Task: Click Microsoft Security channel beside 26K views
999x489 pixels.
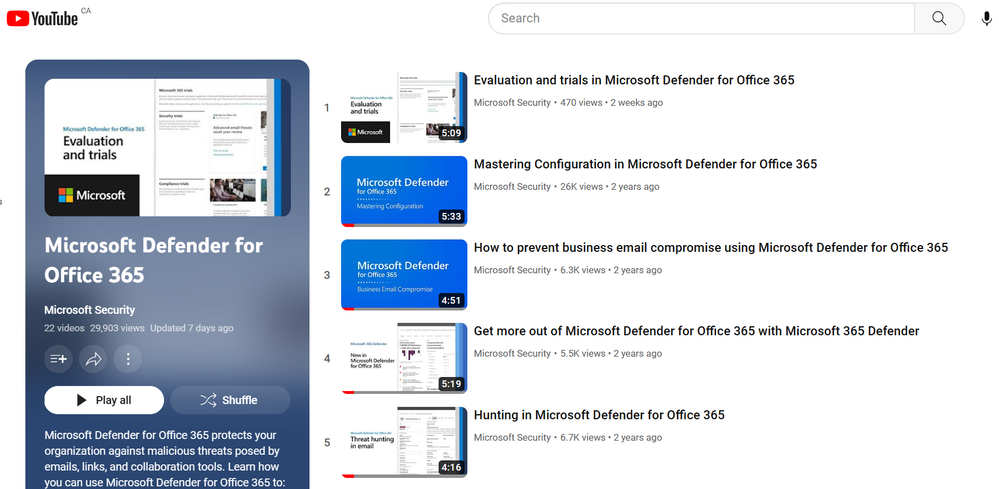Action: click(512, 187)
